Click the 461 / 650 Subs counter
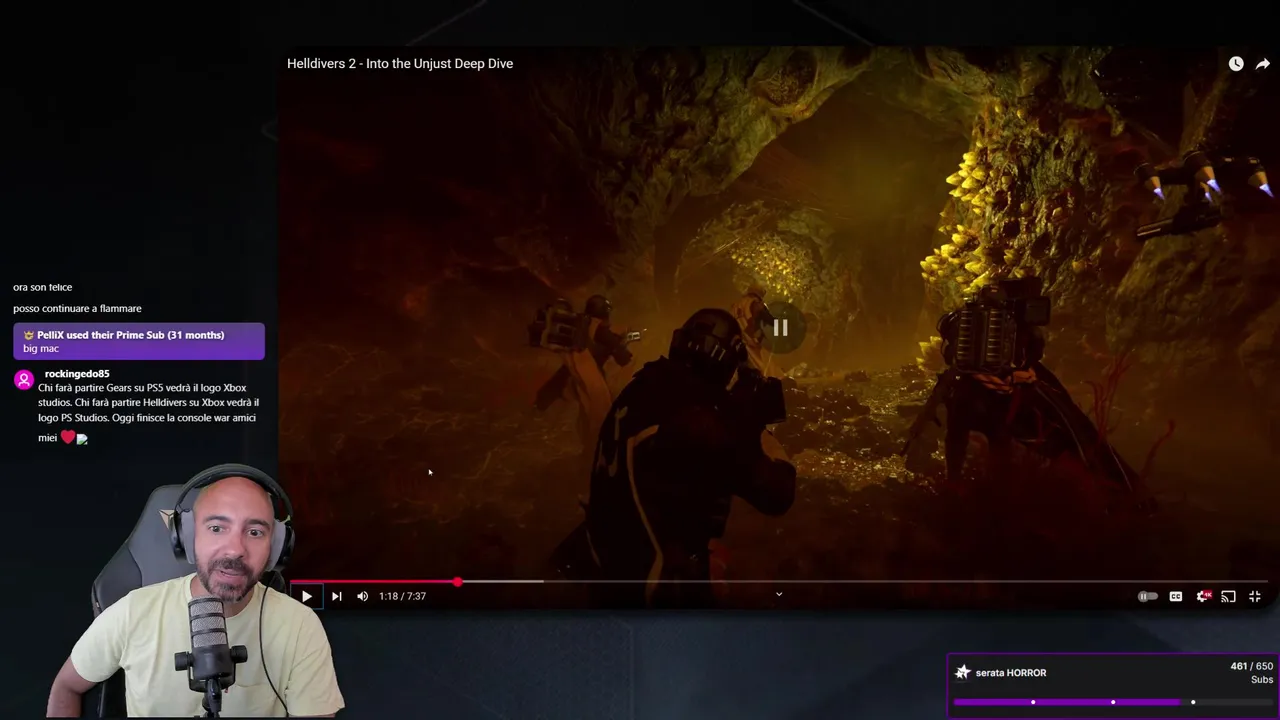 1251,673
